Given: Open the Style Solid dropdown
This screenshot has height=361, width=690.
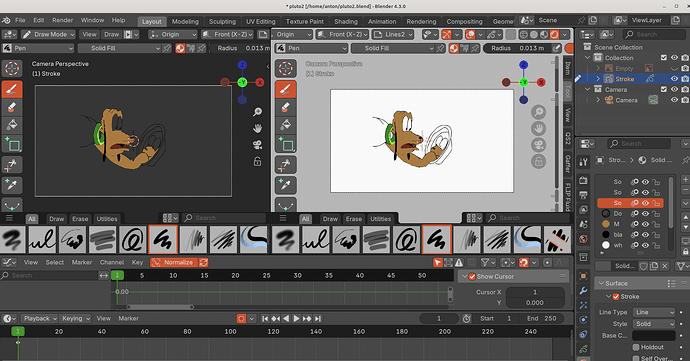Looking at the screenshot, I should pyautogui.click(x=654, y=324).
